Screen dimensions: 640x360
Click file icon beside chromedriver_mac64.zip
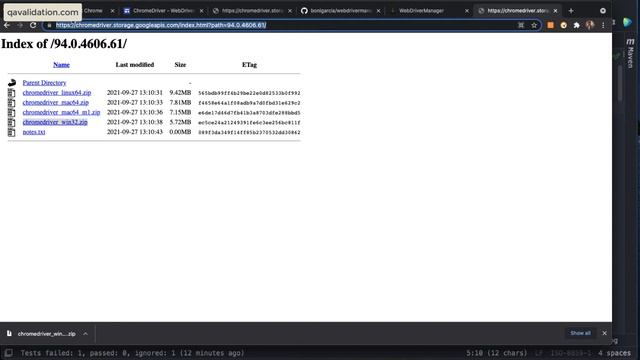click(x=11, y=103)
